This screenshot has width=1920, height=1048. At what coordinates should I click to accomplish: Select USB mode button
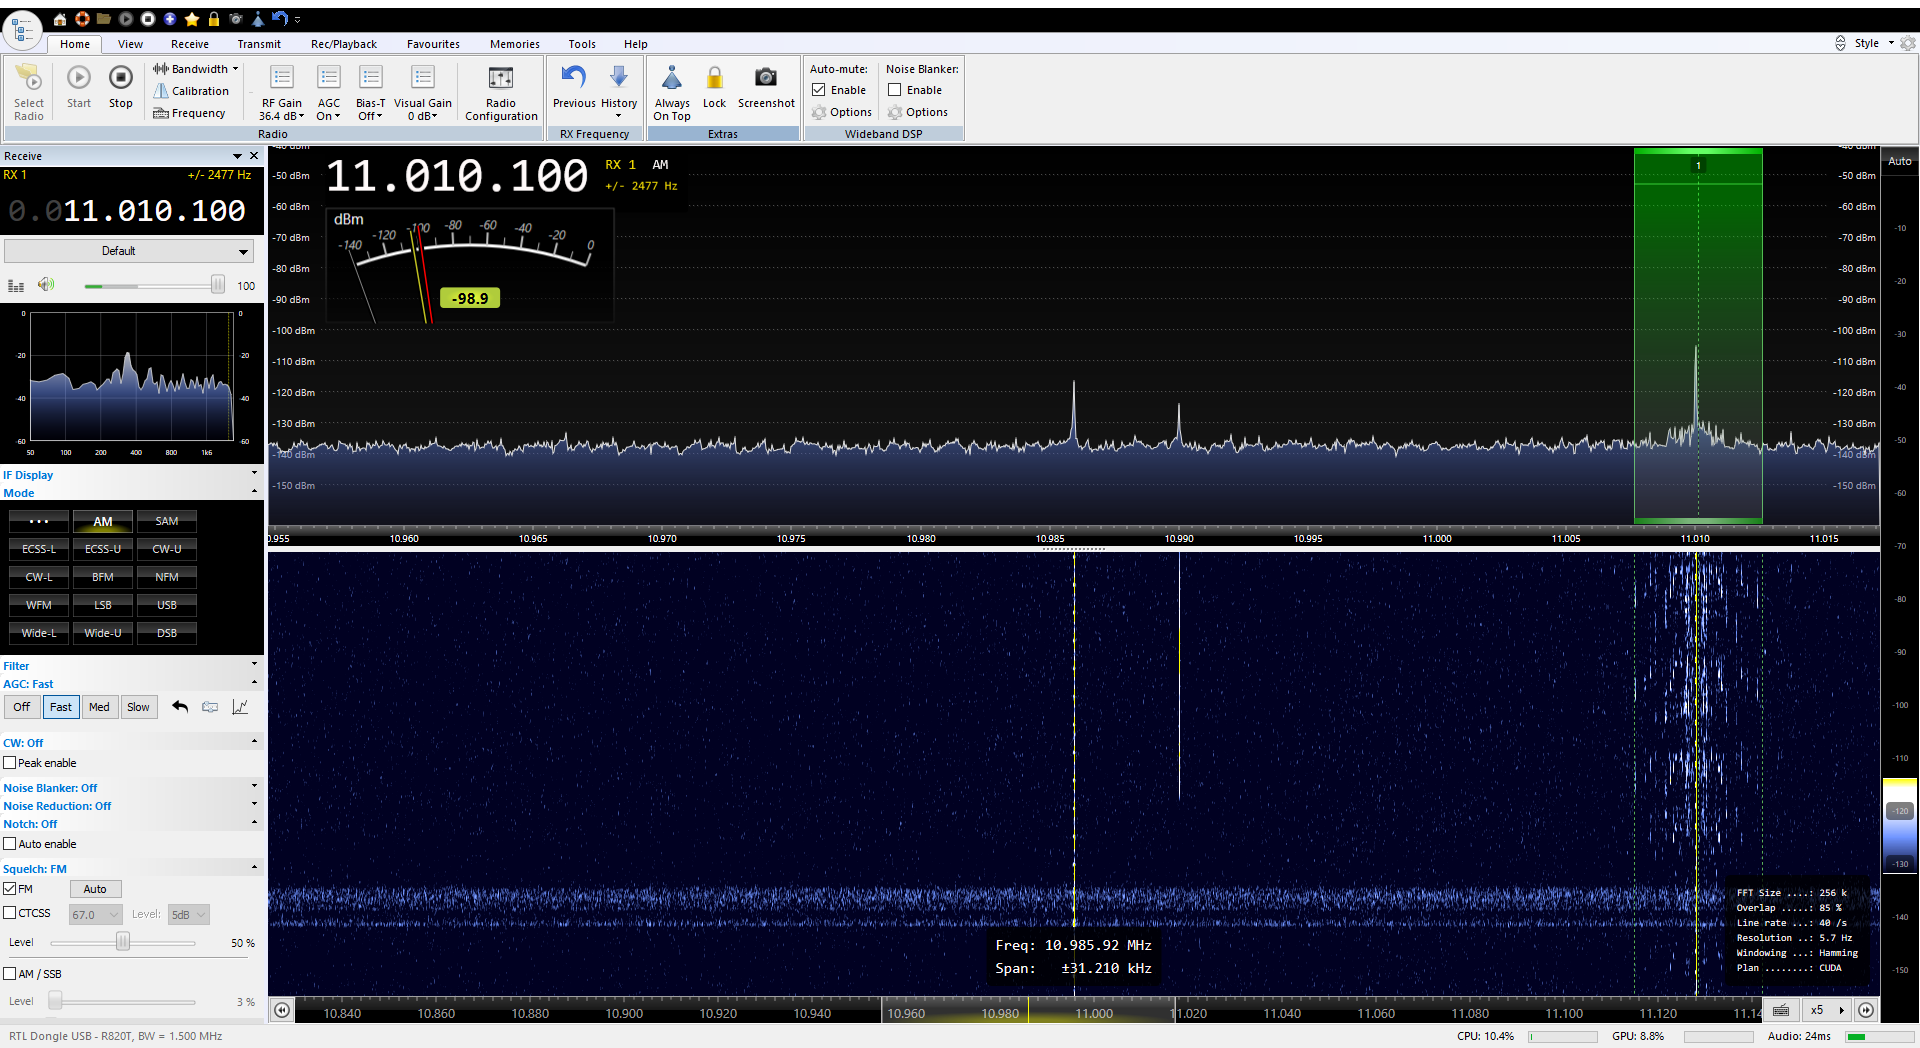point(167,605)
